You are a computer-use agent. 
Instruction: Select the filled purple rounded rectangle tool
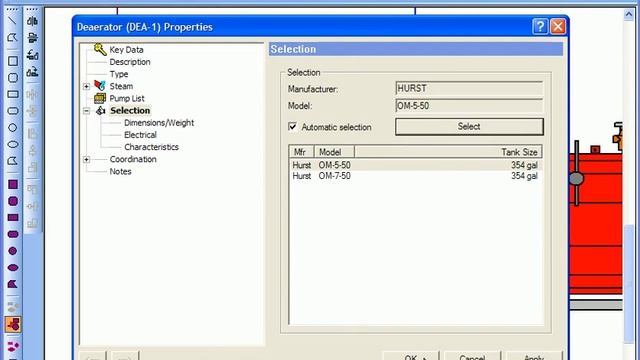(x=13, y=234)
